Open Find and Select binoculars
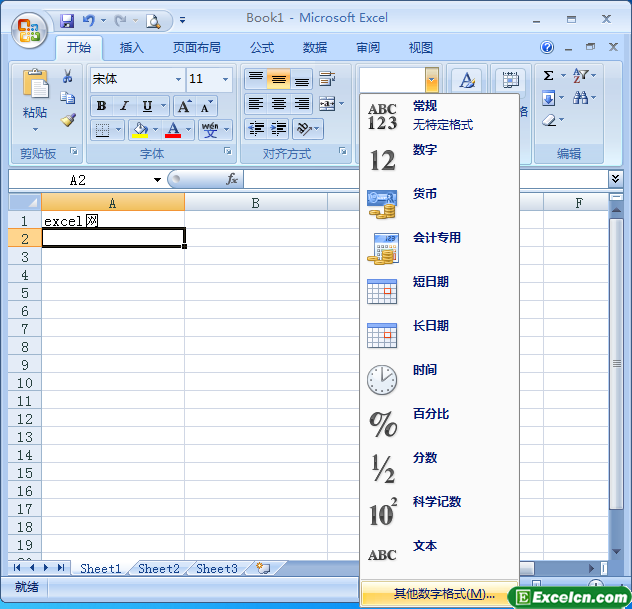Viewport: 632px width, 609px height. (x=581, y=98)
